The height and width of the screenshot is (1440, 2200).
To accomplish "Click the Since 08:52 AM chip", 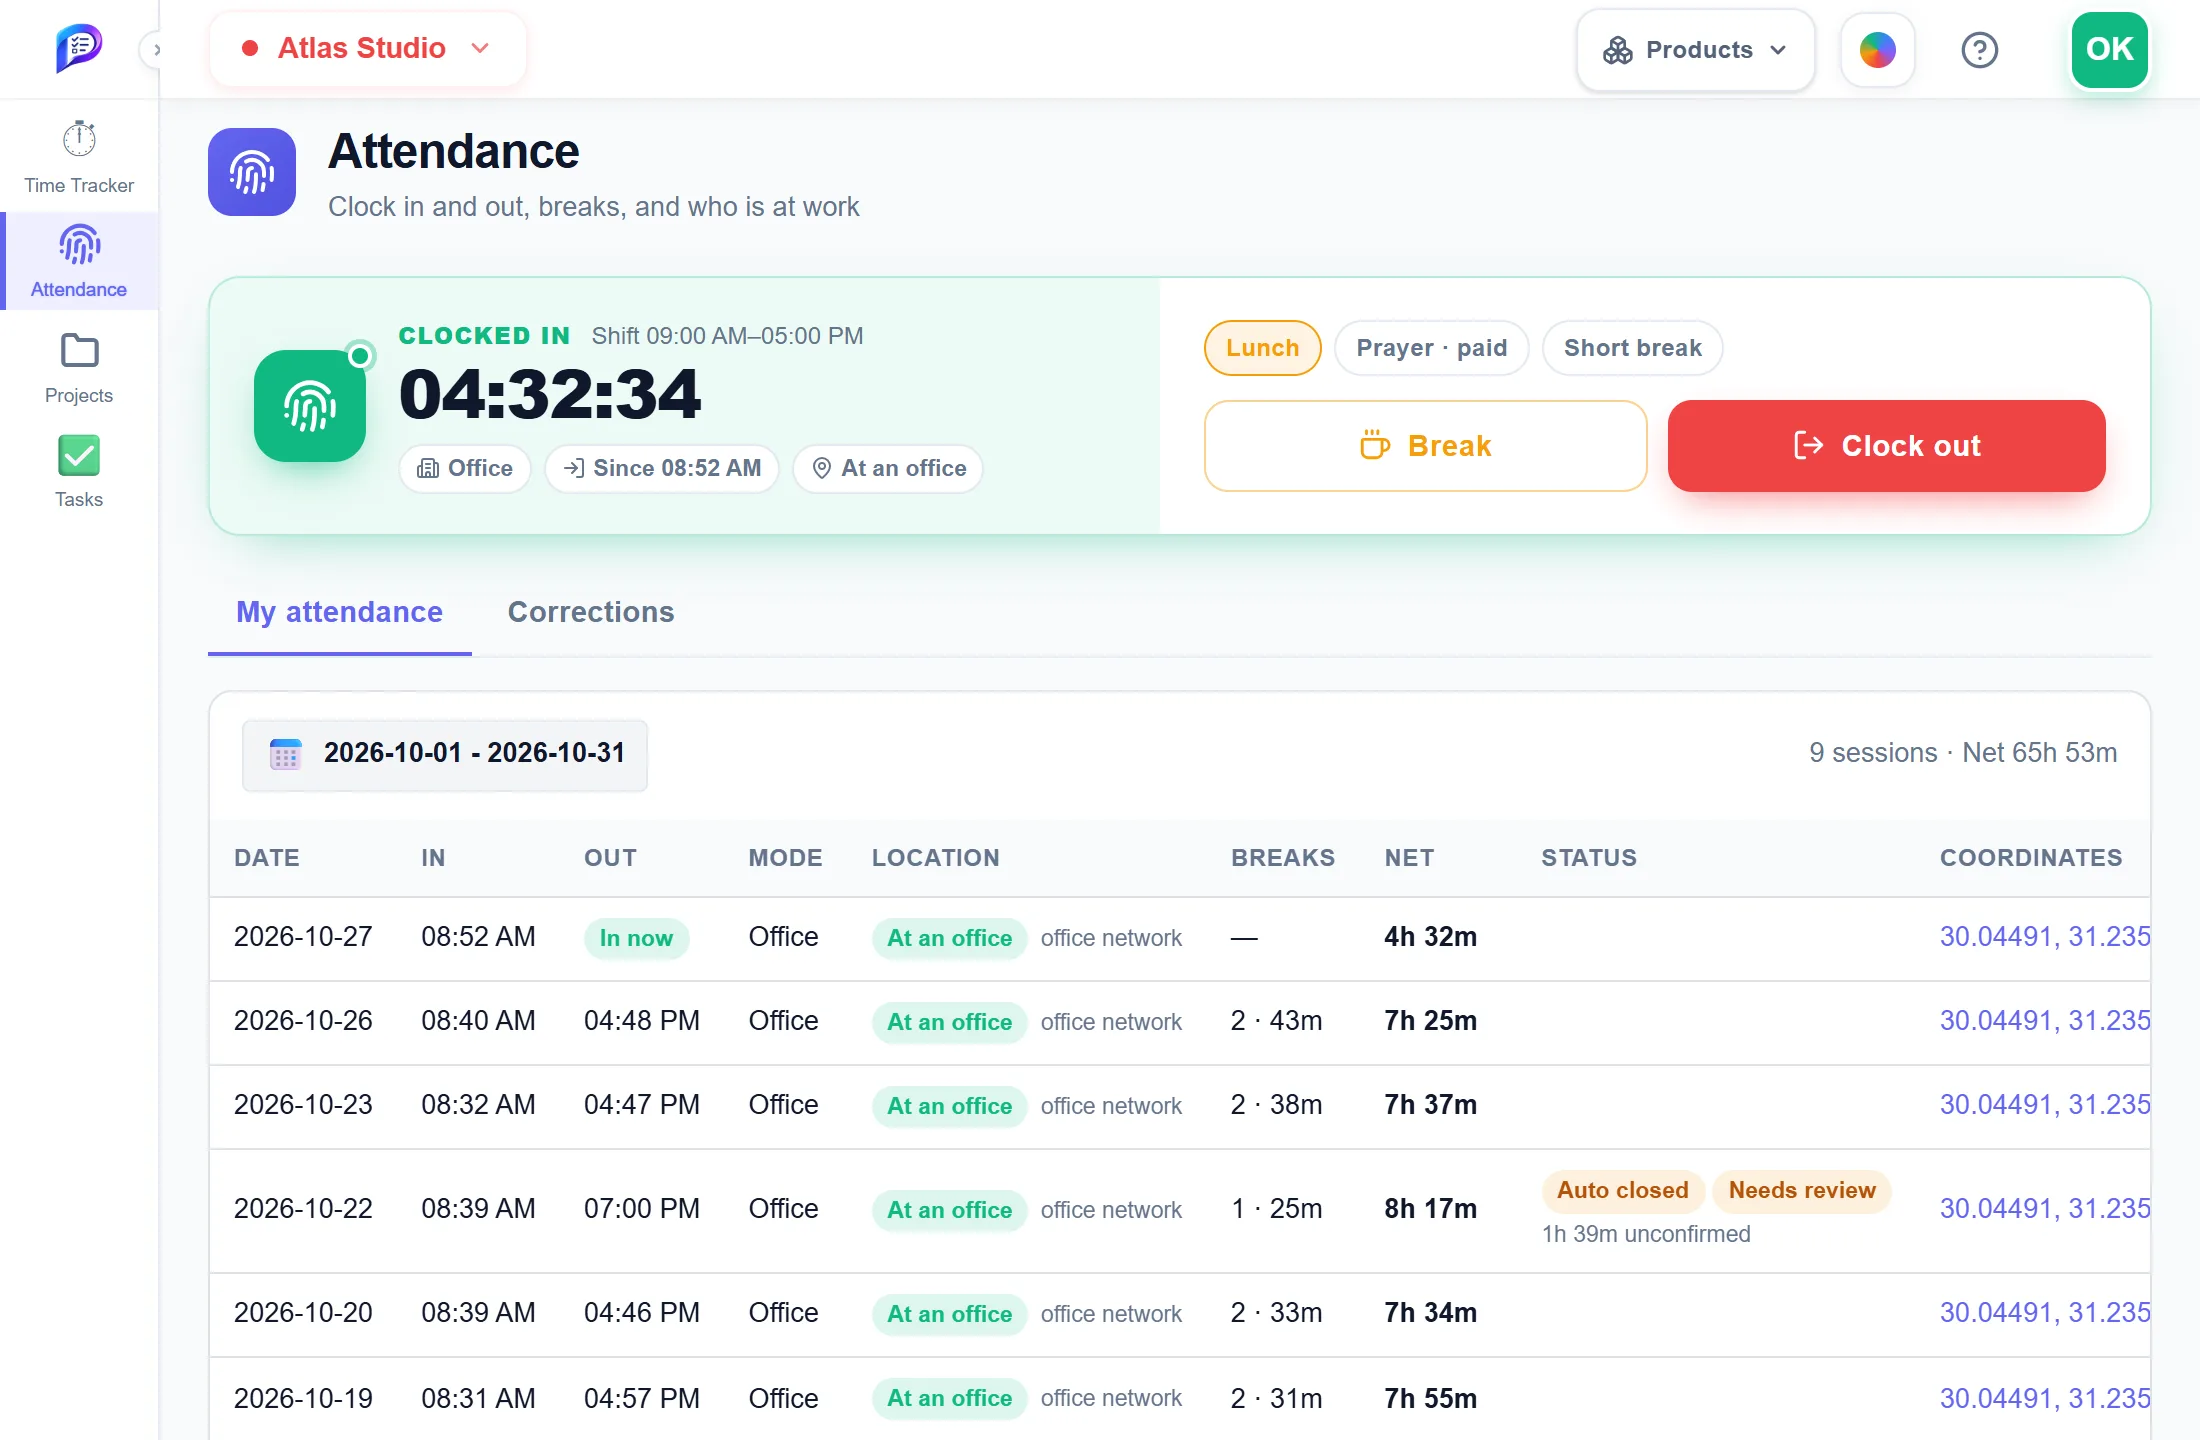I will pos(662,468).
